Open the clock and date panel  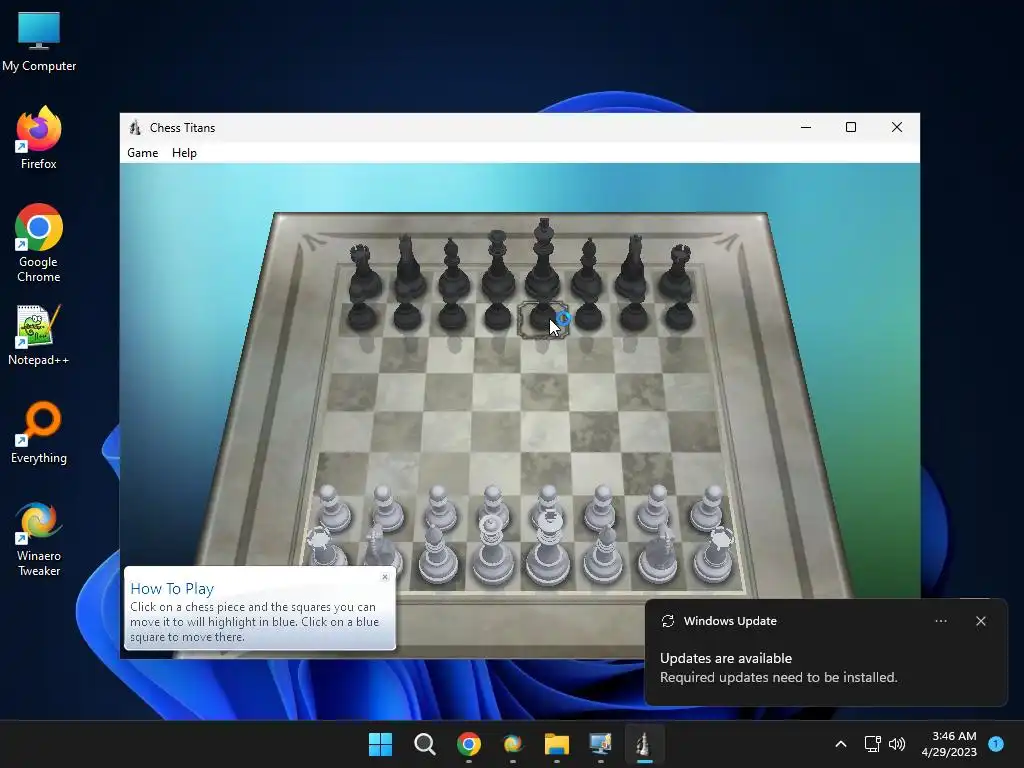(949, 744)
